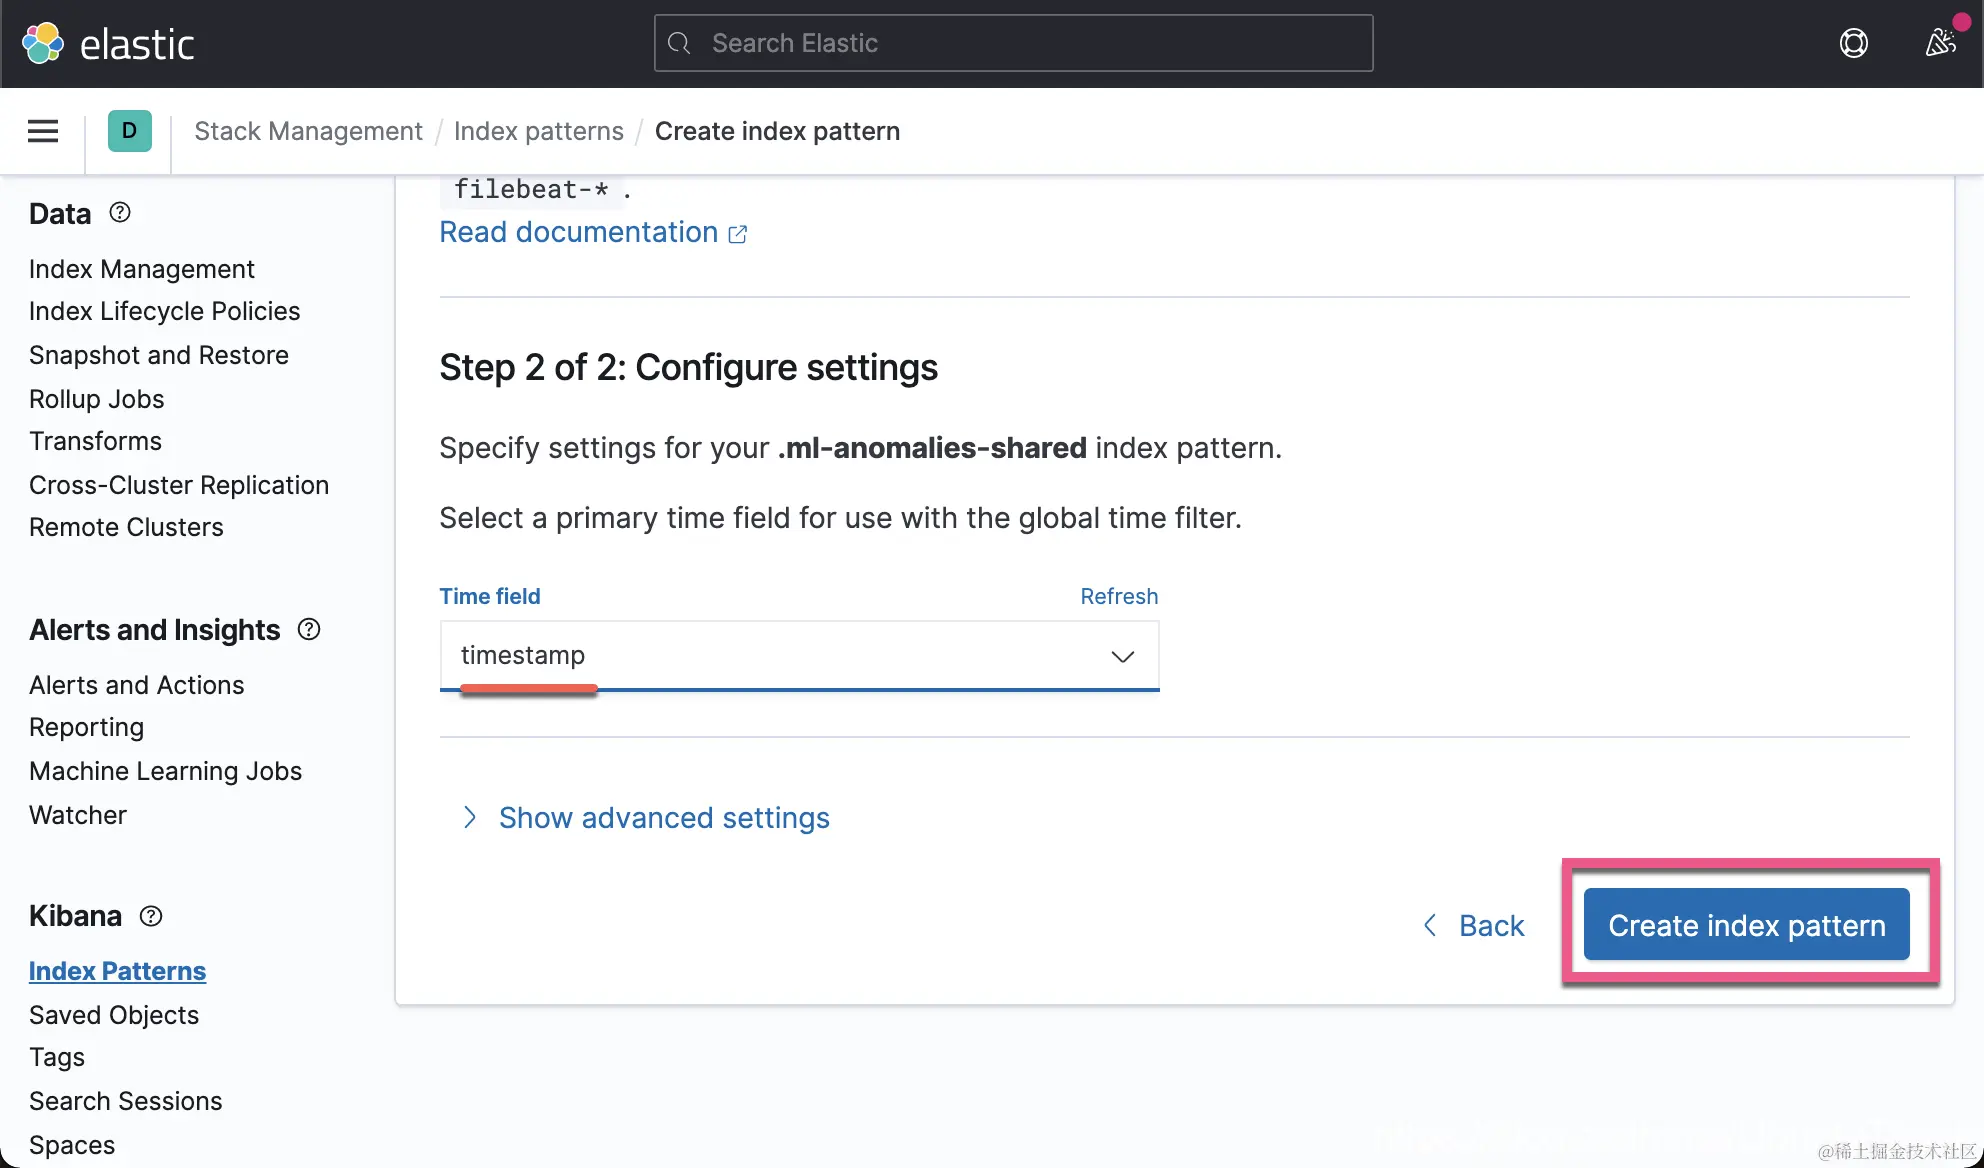The height and width of the screenshot is (1168, 1984).
Task: Click help icon next to Alerts and Insights
Action: click(x=309, y=629)
